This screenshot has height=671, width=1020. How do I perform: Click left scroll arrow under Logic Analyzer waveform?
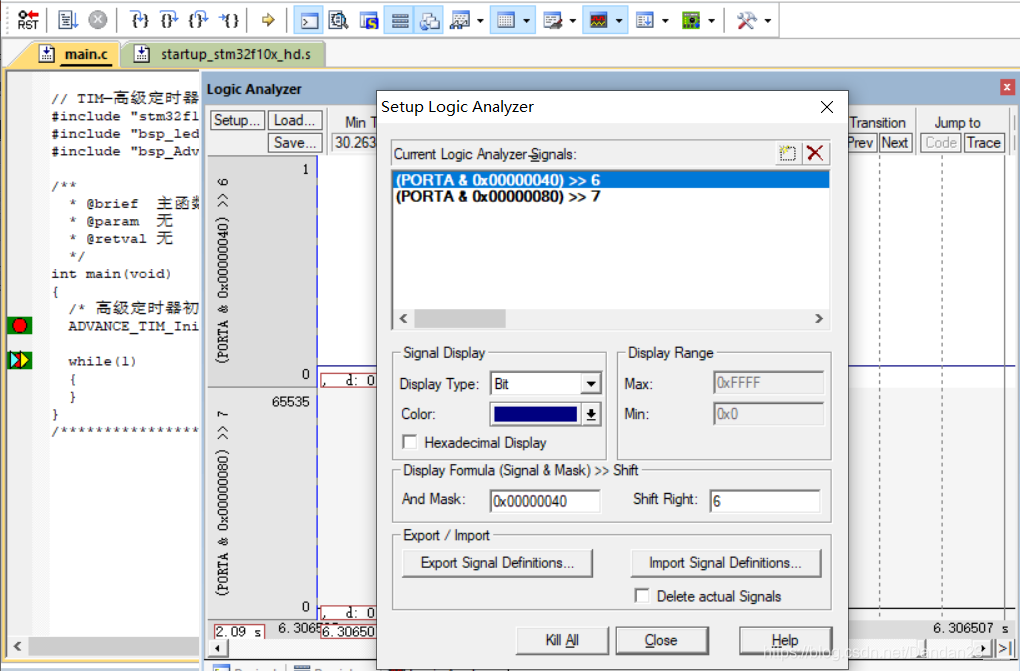tap(217, 648)
